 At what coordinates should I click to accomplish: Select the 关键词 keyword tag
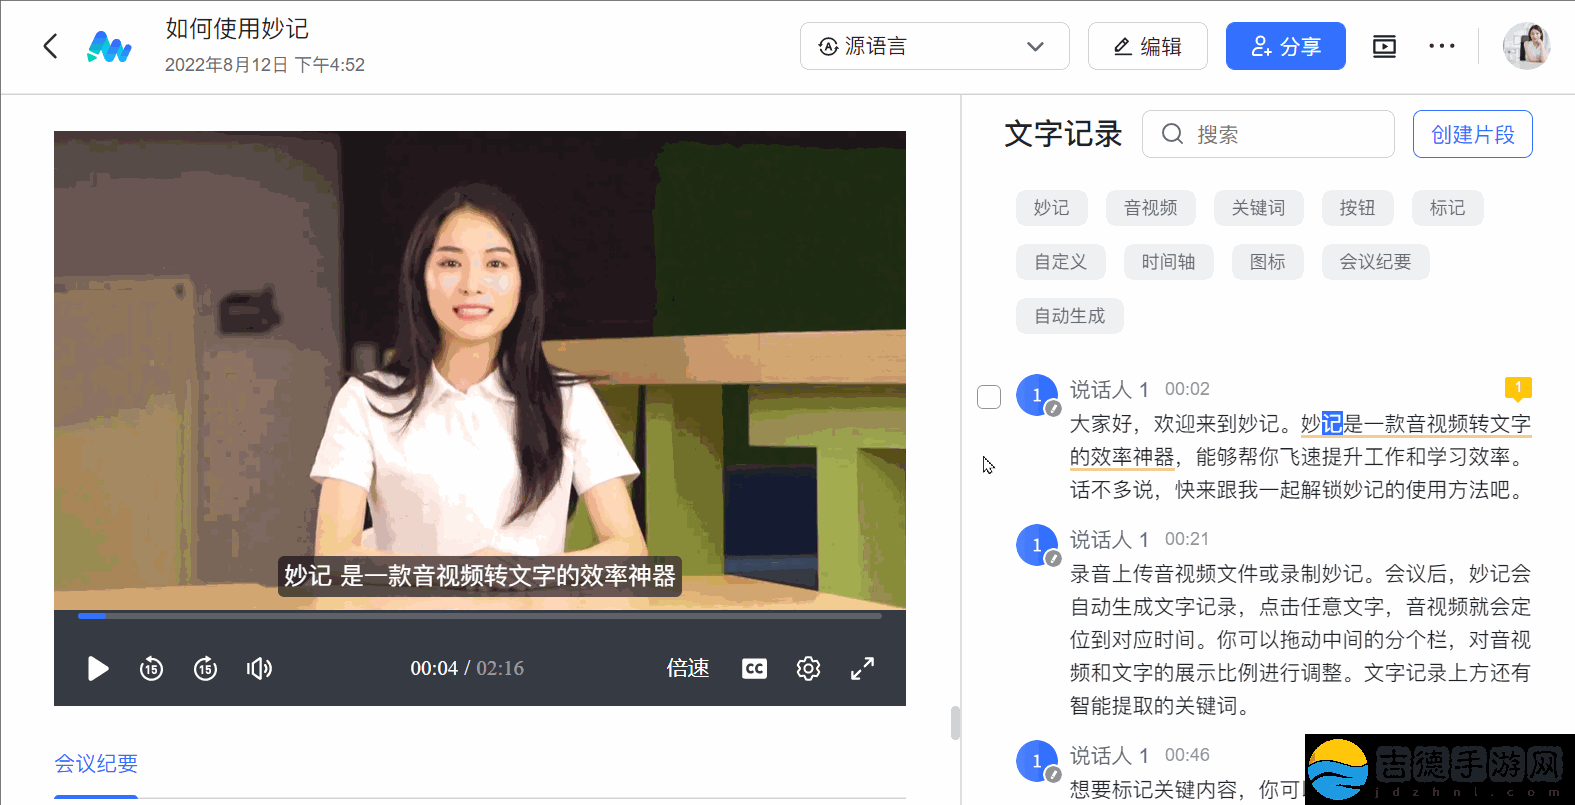pyautogui.click(x=1258, y=208)
